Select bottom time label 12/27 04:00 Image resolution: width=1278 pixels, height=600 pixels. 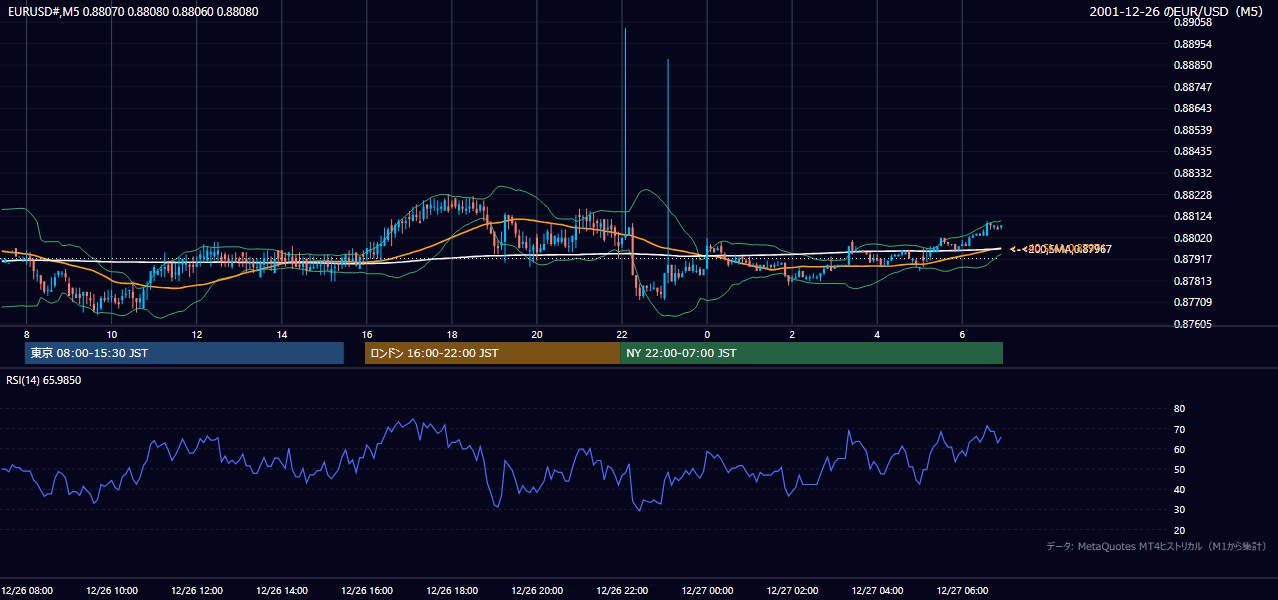click(877, 591)
